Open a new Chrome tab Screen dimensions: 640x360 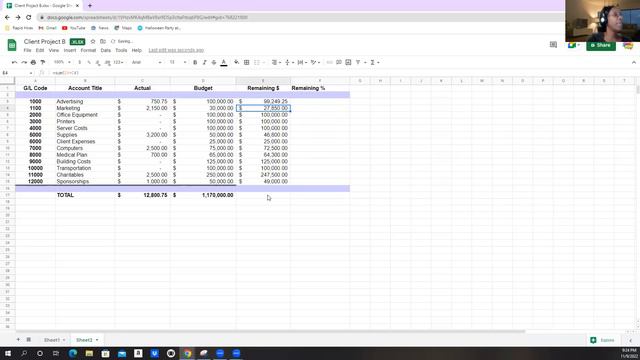click(90, 6)
